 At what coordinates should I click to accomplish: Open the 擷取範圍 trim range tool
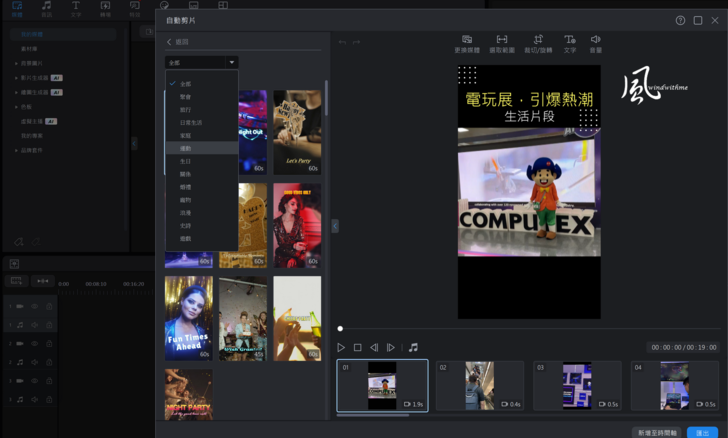click(x=502, y=43)
